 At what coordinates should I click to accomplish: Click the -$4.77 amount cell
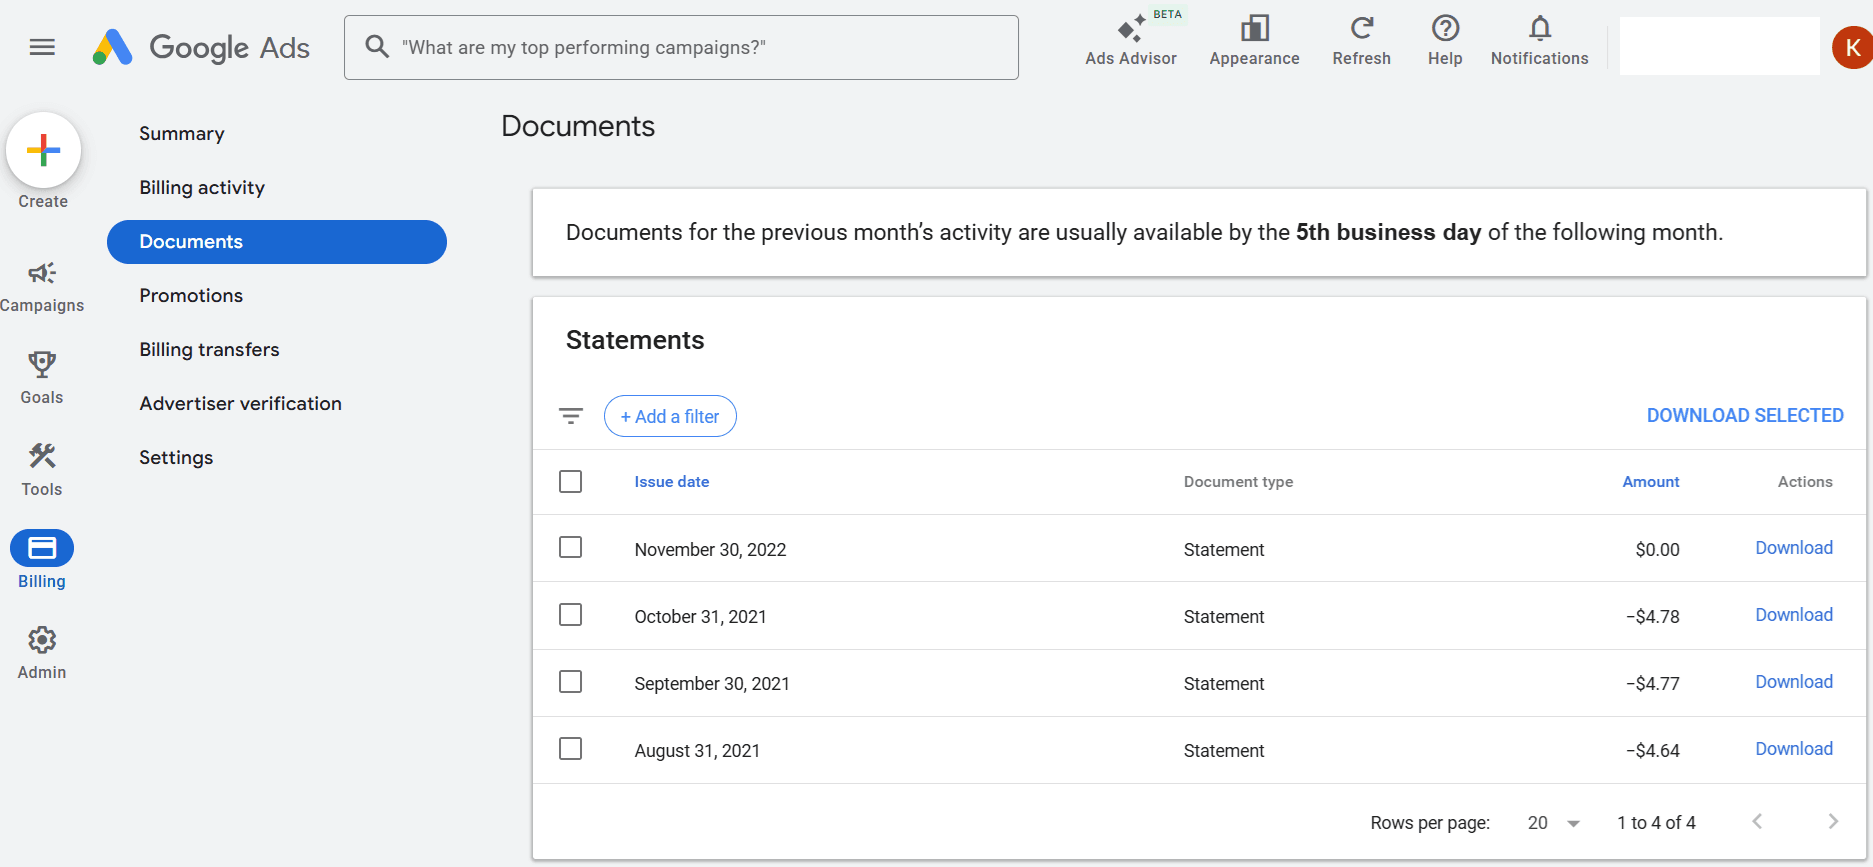click(1653, 684)
